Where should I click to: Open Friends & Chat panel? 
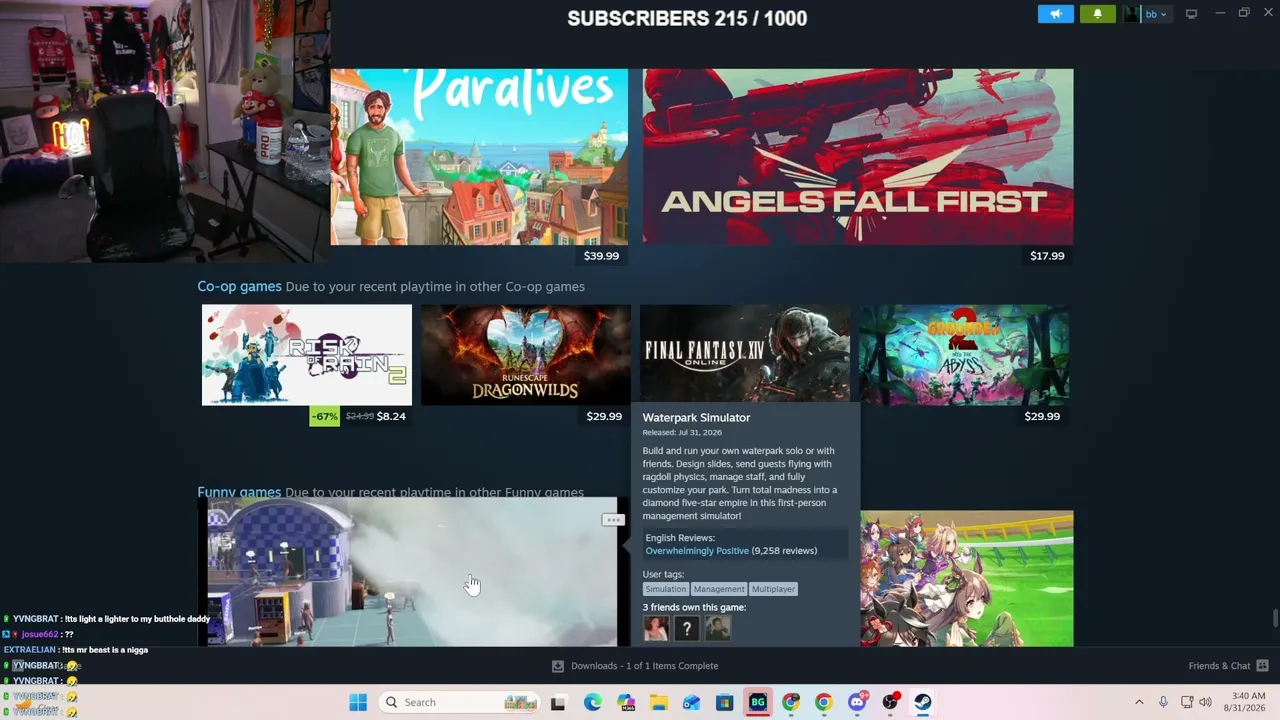[1228, 666]
